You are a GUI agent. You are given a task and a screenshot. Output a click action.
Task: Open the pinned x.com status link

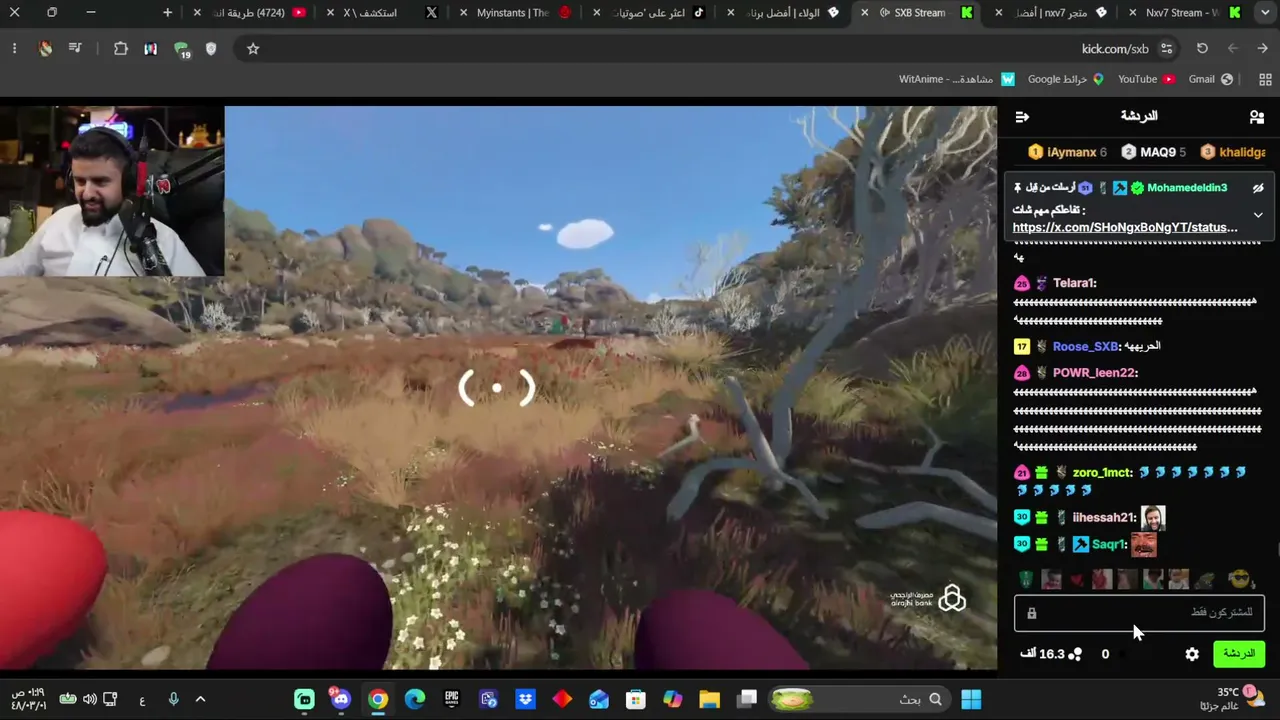1125,228
